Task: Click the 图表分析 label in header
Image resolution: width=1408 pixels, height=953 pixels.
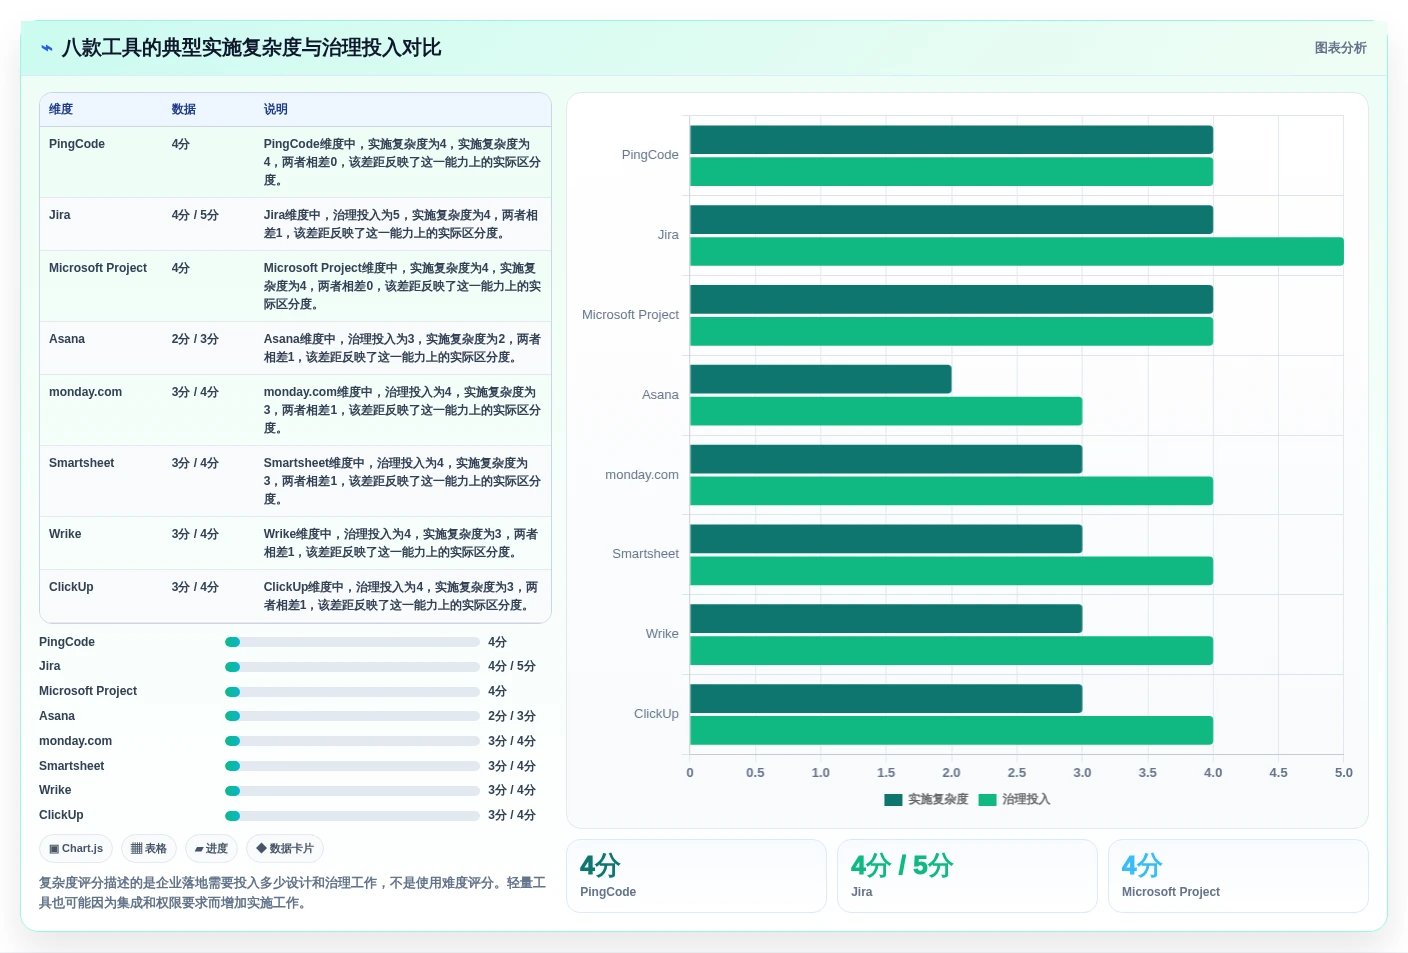Action: tap(1340, 48)
